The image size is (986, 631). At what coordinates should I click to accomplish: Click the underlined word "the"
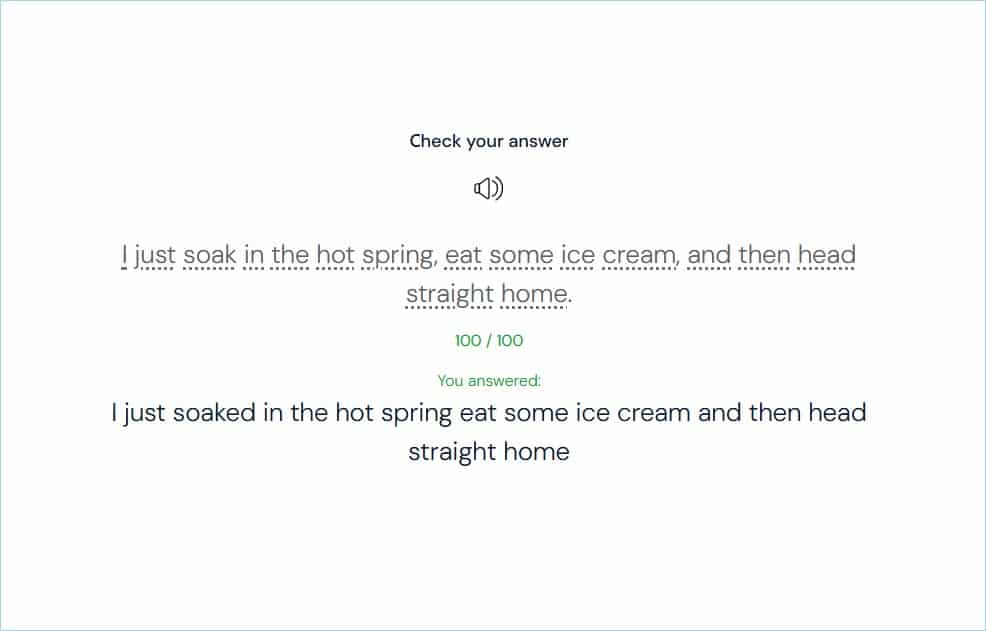[x=290, y=256]
